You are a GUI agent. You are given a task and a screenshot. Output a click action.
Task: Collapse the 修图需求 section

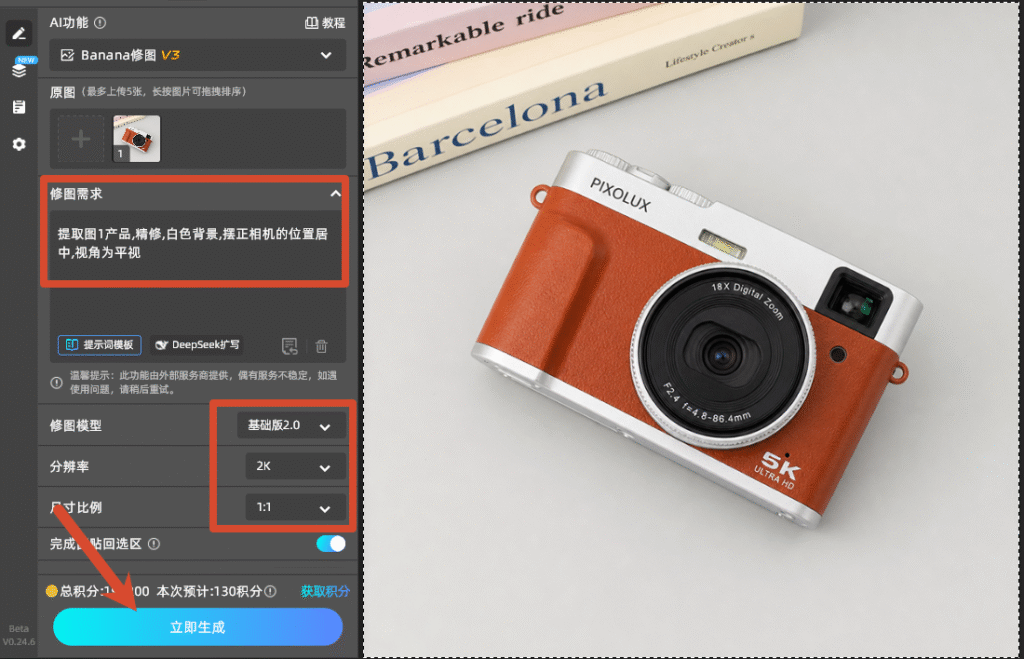point(335,193)
